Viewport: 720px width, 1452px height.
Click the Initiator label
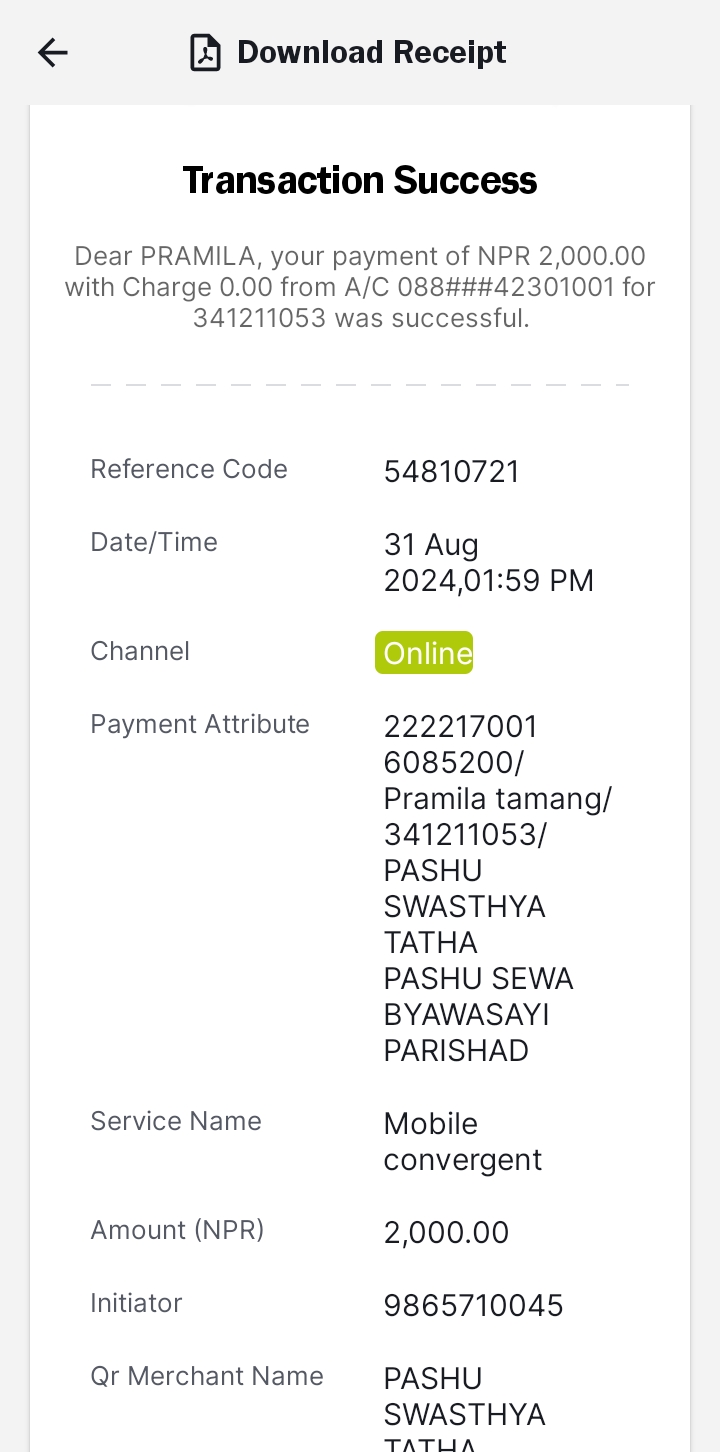[136, 1303]
